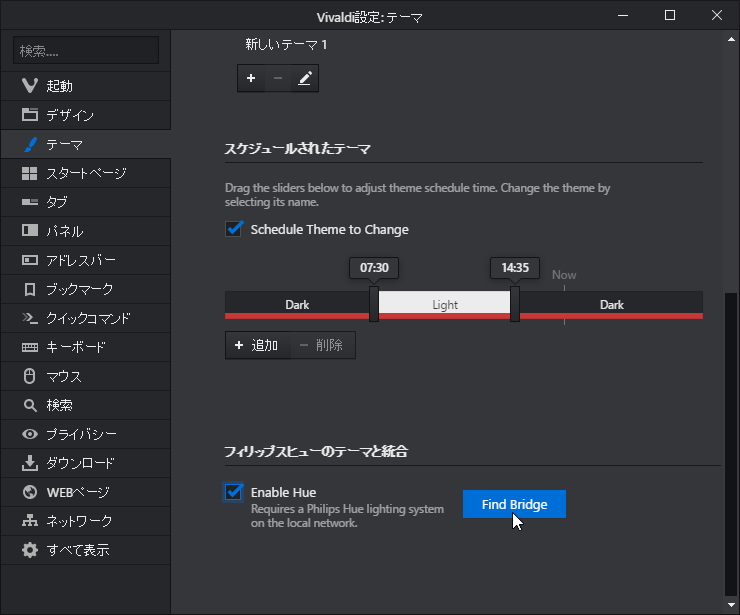The width and height of the screenshot is (740, 615).
Task: Click the ネットワーク network icon
Action: coord(30,521)
